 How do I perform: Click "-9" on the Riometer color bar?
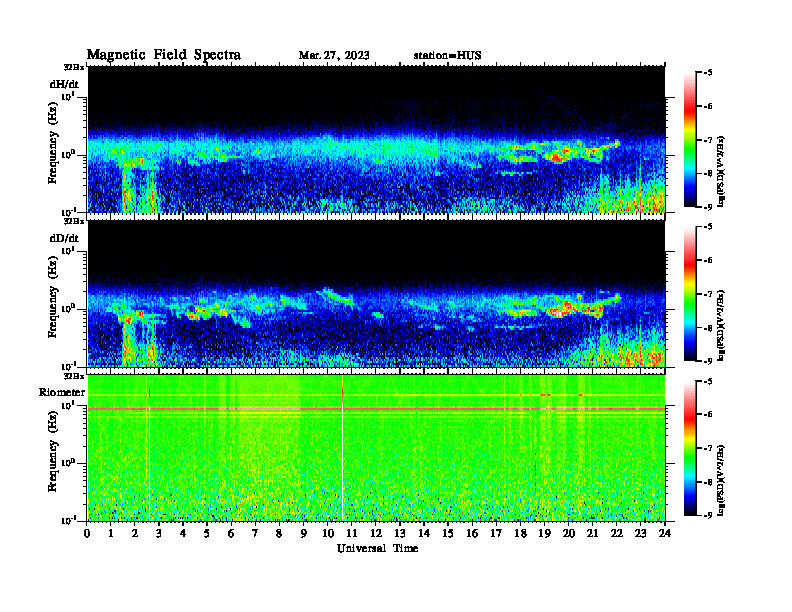pos(708,515)
